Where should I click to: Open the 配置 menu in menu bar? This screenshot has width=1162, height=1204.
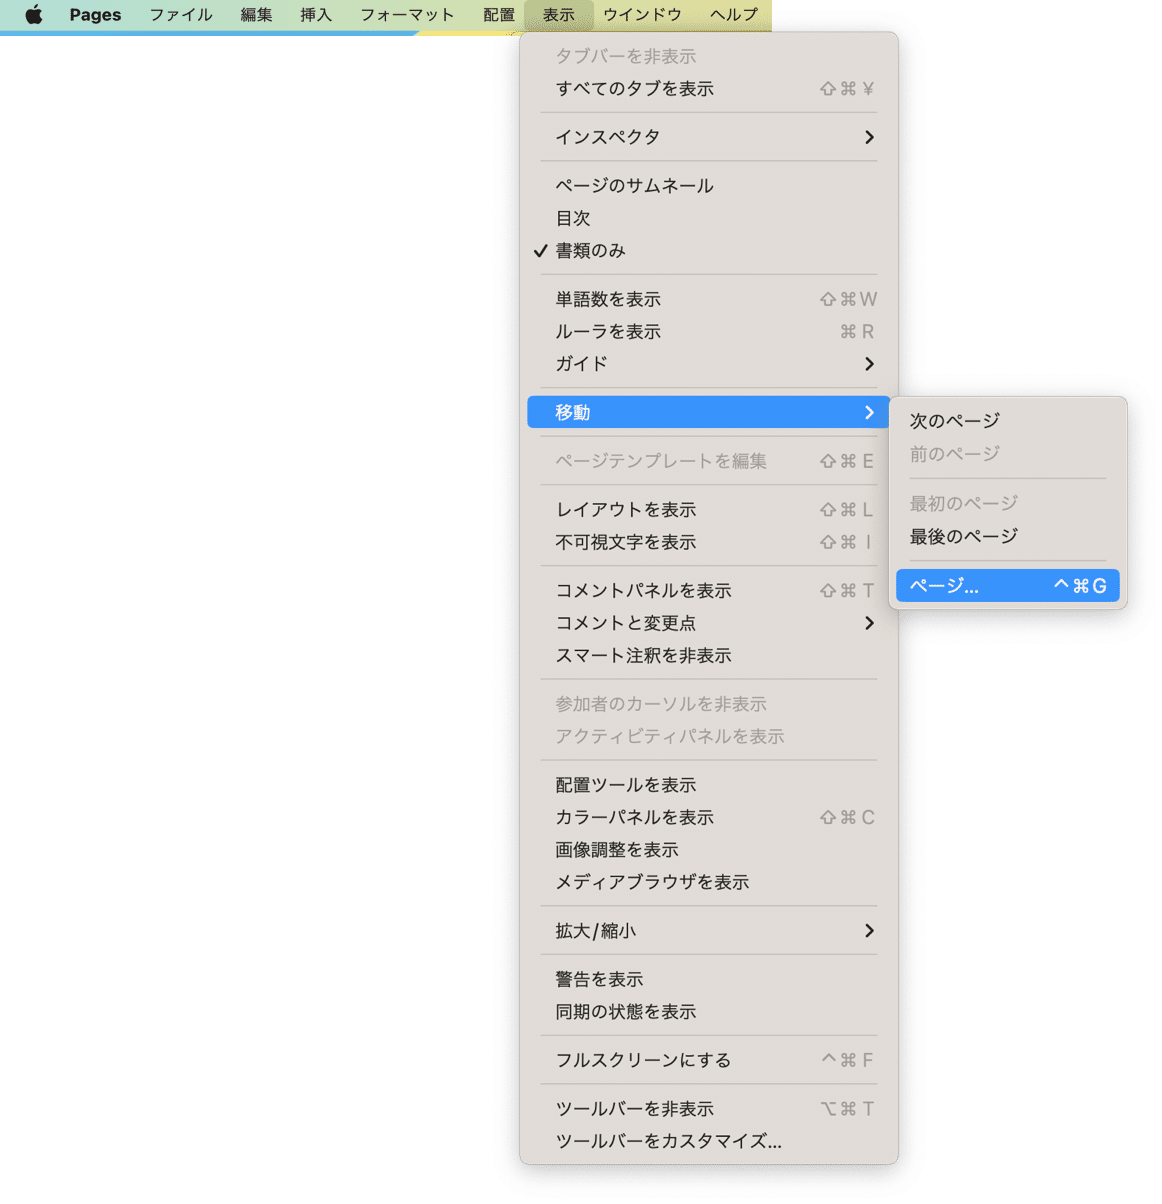(499, 15)
